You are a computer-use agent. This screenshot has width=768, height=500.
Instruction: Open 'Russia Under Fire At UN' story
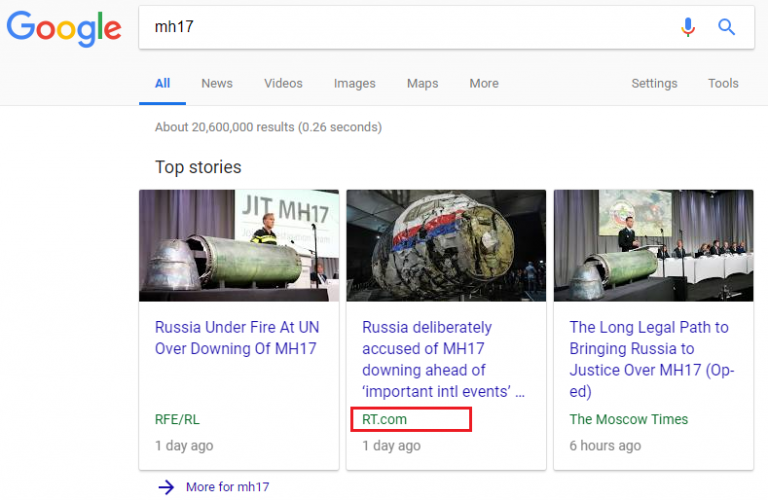pos(237,338)
